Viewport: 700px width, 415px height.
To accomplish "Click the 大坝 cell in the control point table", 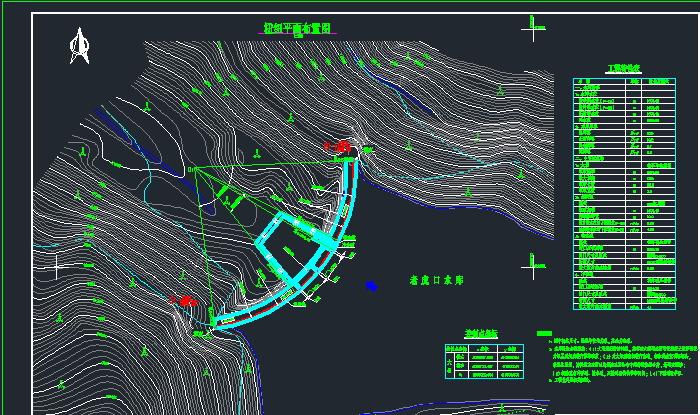I will (450, 366).
